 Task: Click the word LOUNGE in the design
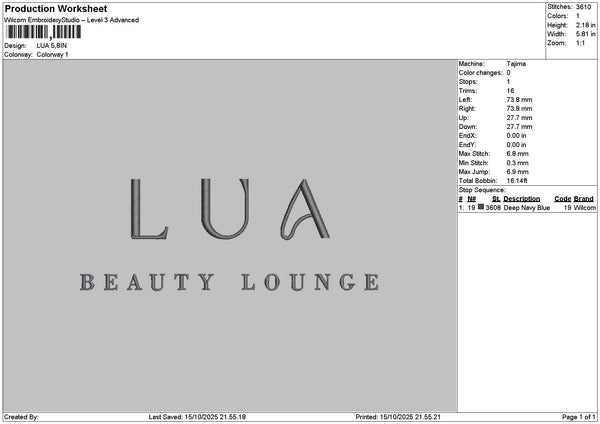tap(311, 282)
